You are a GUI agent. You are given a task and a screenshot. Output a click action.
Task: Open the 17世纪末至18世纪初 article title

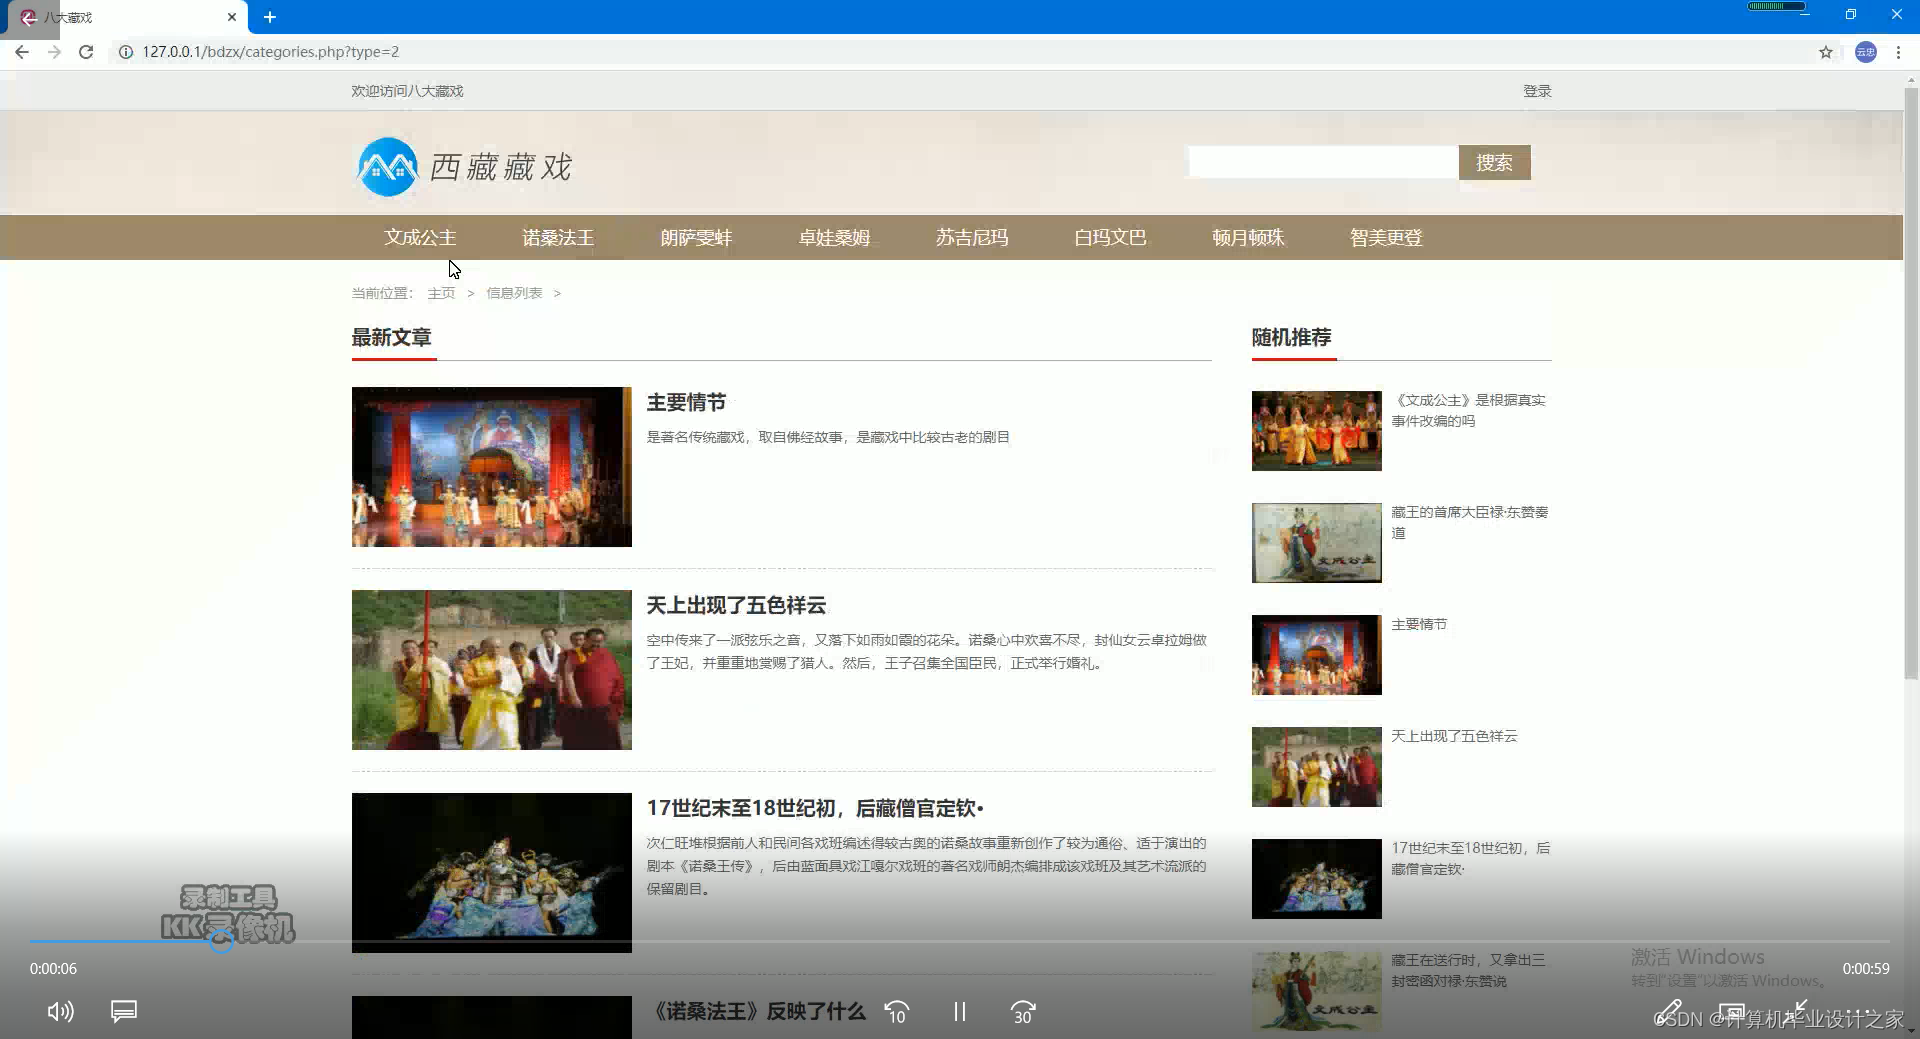[815, 808]
